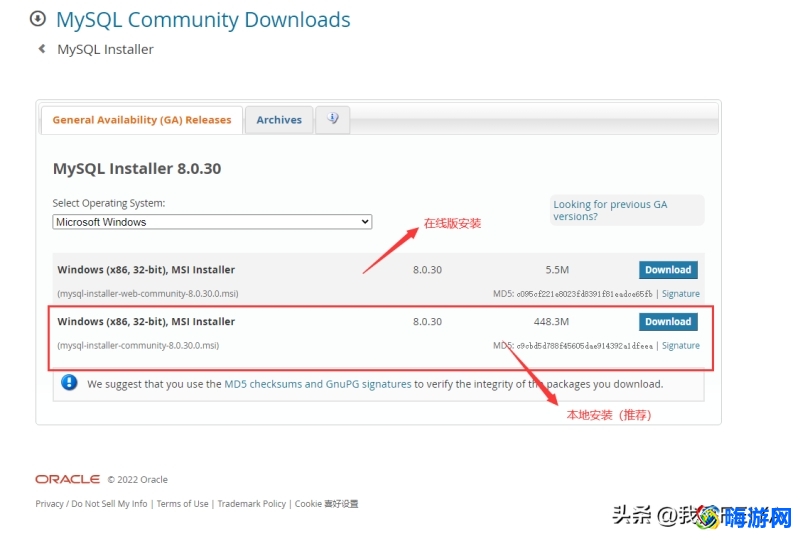This screenshot has height=541, width=800.
Task: Click 8.0.30 version in web installer row
Action: pos(428,270)
